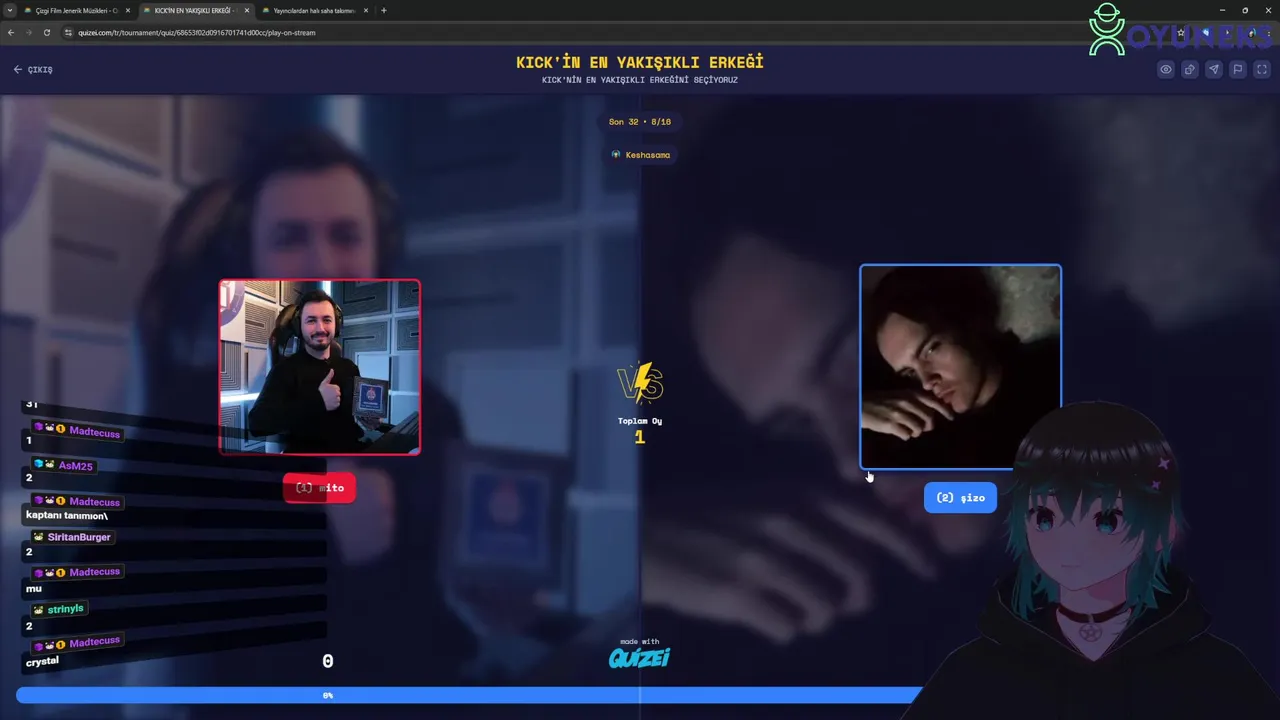
Task: Close the Çizgi Film Jenerik Müzikleri tab
Action: [x=127, y=10]
